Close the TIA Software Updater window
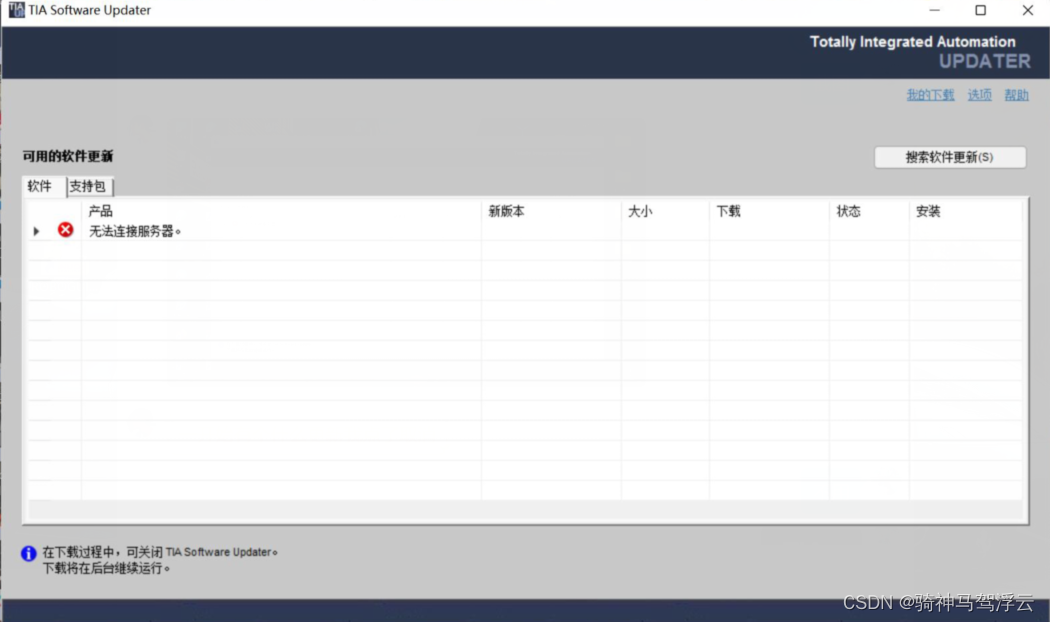This screenshot has height=622, width=1050. (1027, 10)
